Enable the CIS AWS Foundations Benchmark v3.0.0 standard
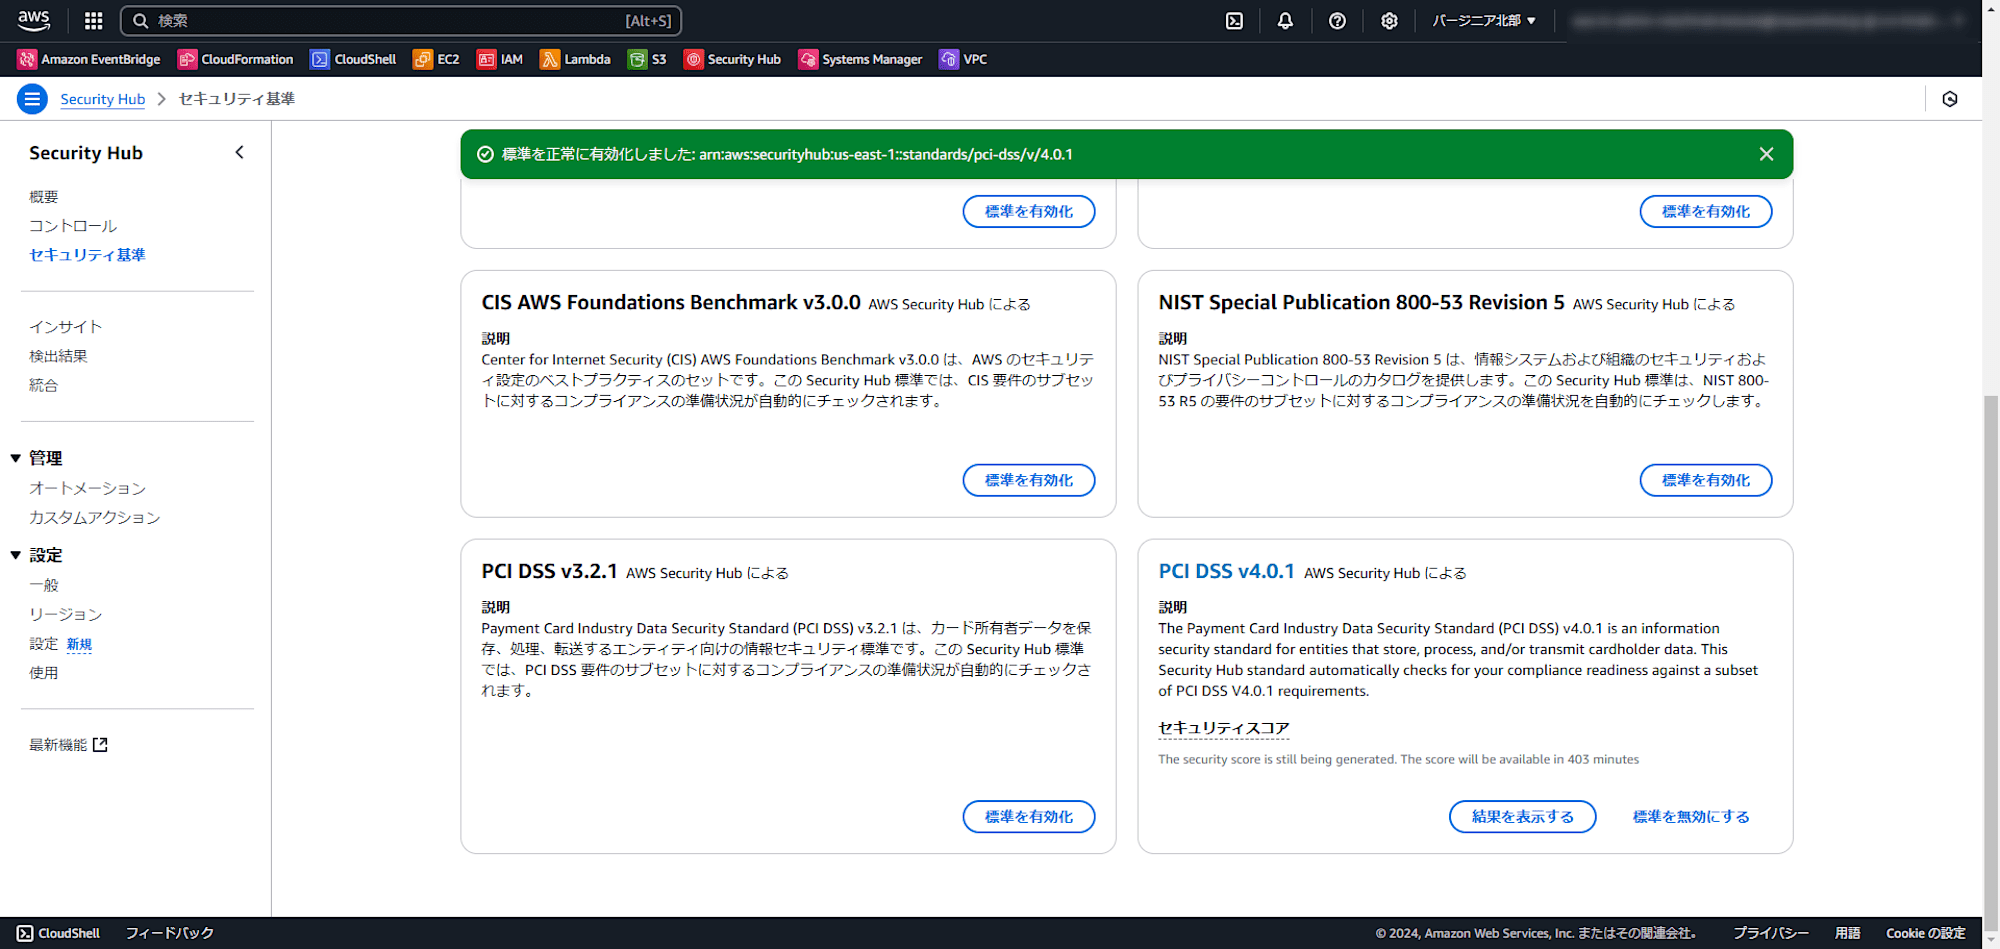This screenshot has height=949, width=2000. 1028,480
